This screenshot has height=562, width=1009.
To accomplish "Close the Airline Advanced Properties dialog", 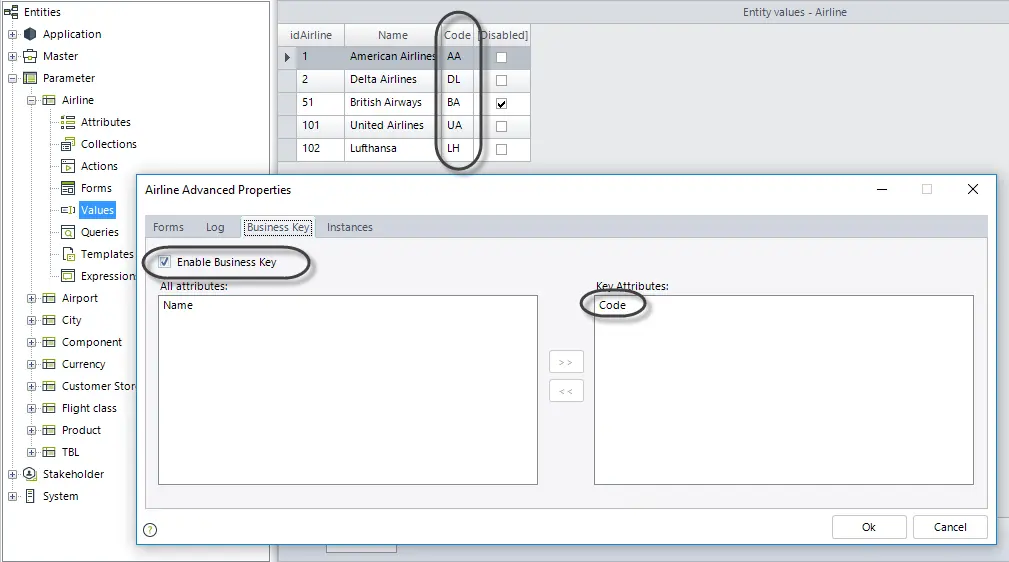I will [973, 189].
